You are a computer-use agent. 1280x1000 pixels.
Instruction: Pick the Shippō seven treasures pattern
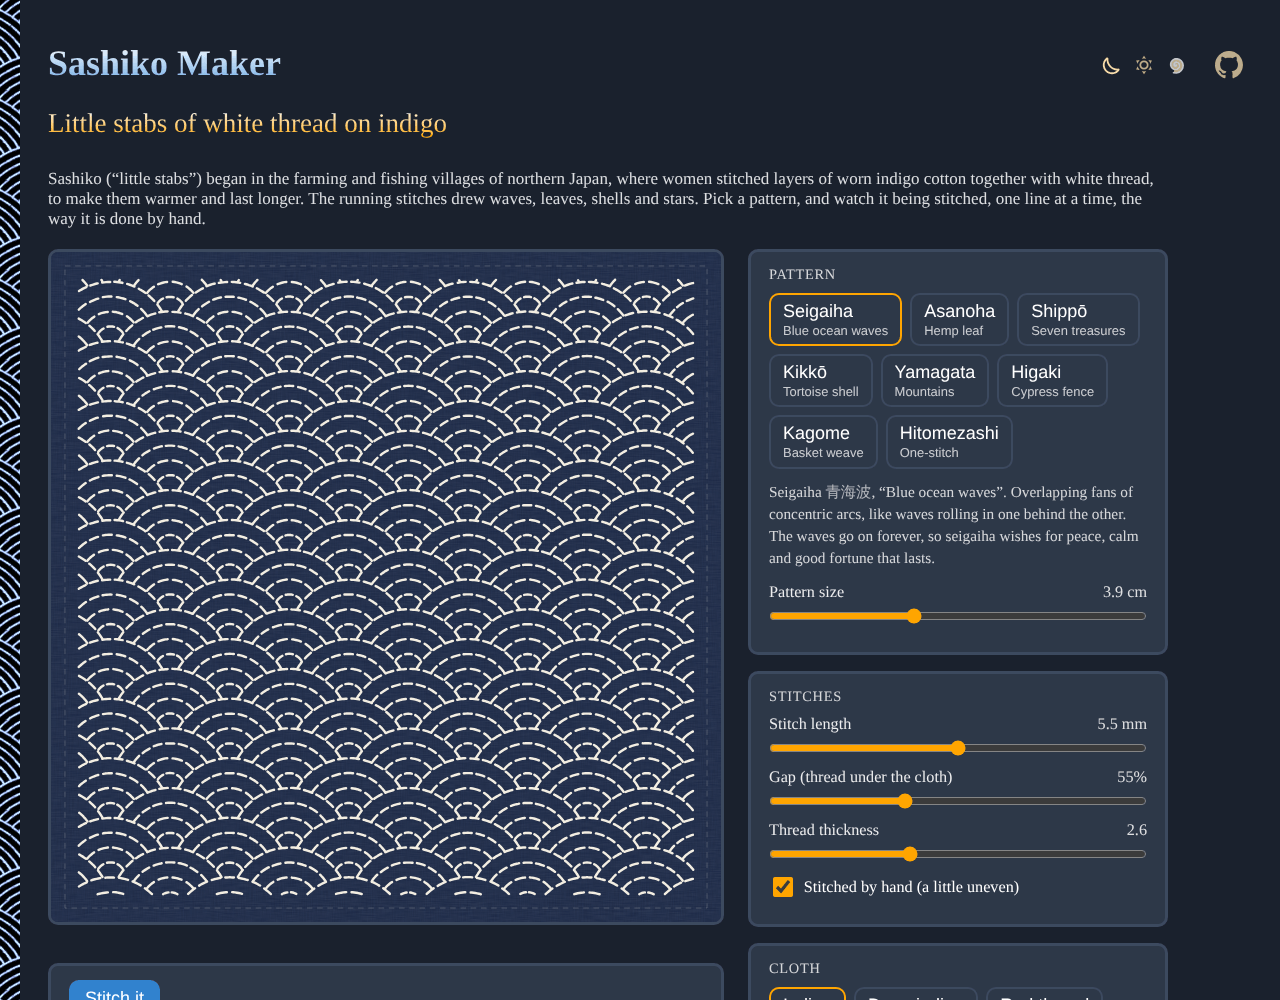pyautogui.click(x=1078, y=319)
